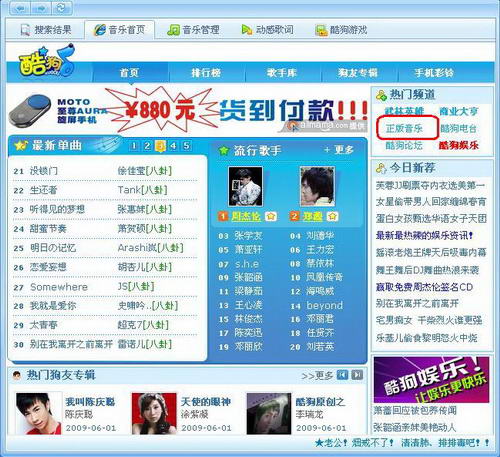
Task: Open the 歌手库 navigation menu item
Action: [282, 73]
